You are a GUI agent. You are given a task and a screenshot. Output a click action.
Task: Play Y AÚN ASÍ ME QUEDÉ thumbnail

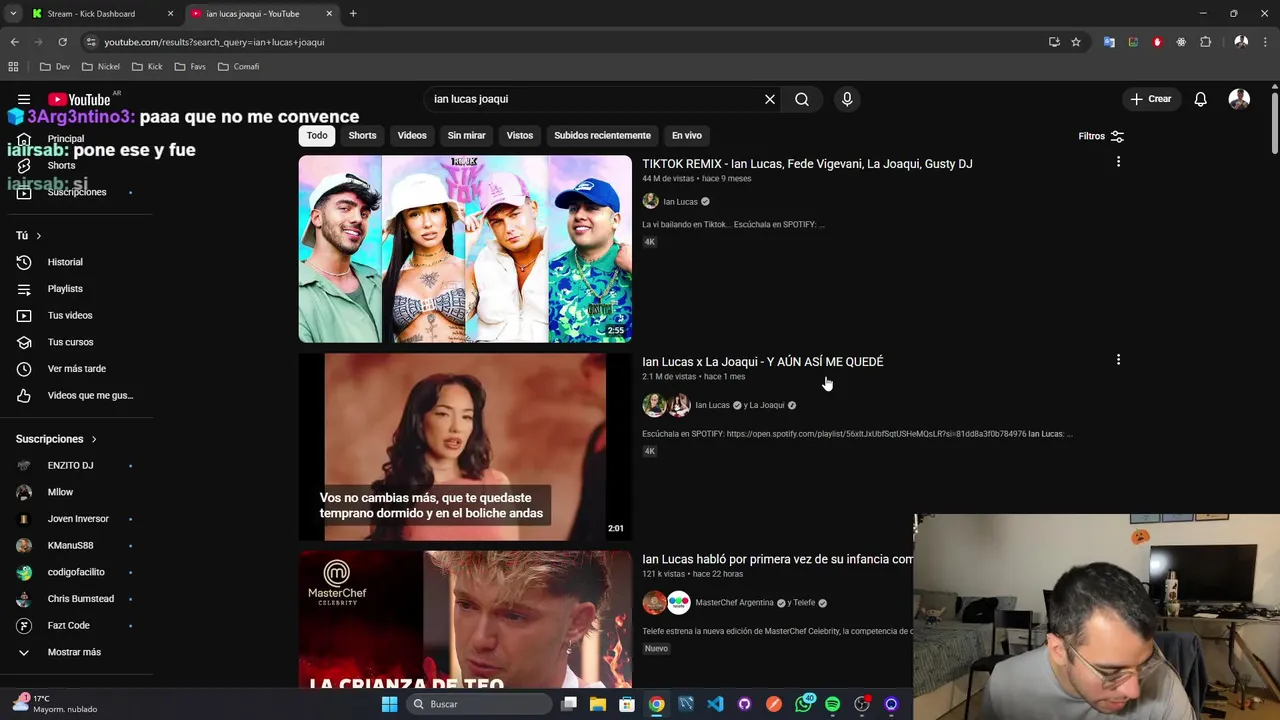coord(465,447)
